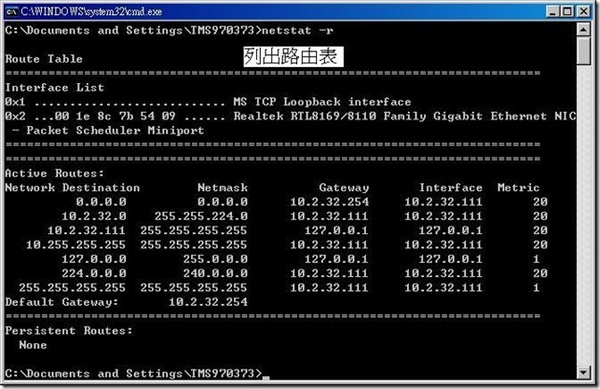
Task: Click the "0x2" interface index
Action: coord(15,116)
